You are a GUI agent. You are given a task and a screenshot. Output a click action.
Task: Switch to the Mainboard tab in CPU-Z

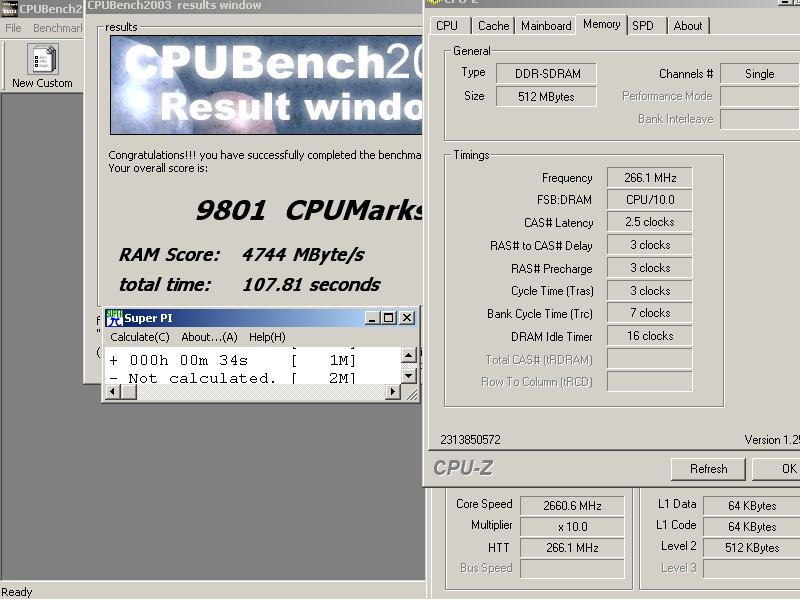pyautogui.click(x=546, y=26)
